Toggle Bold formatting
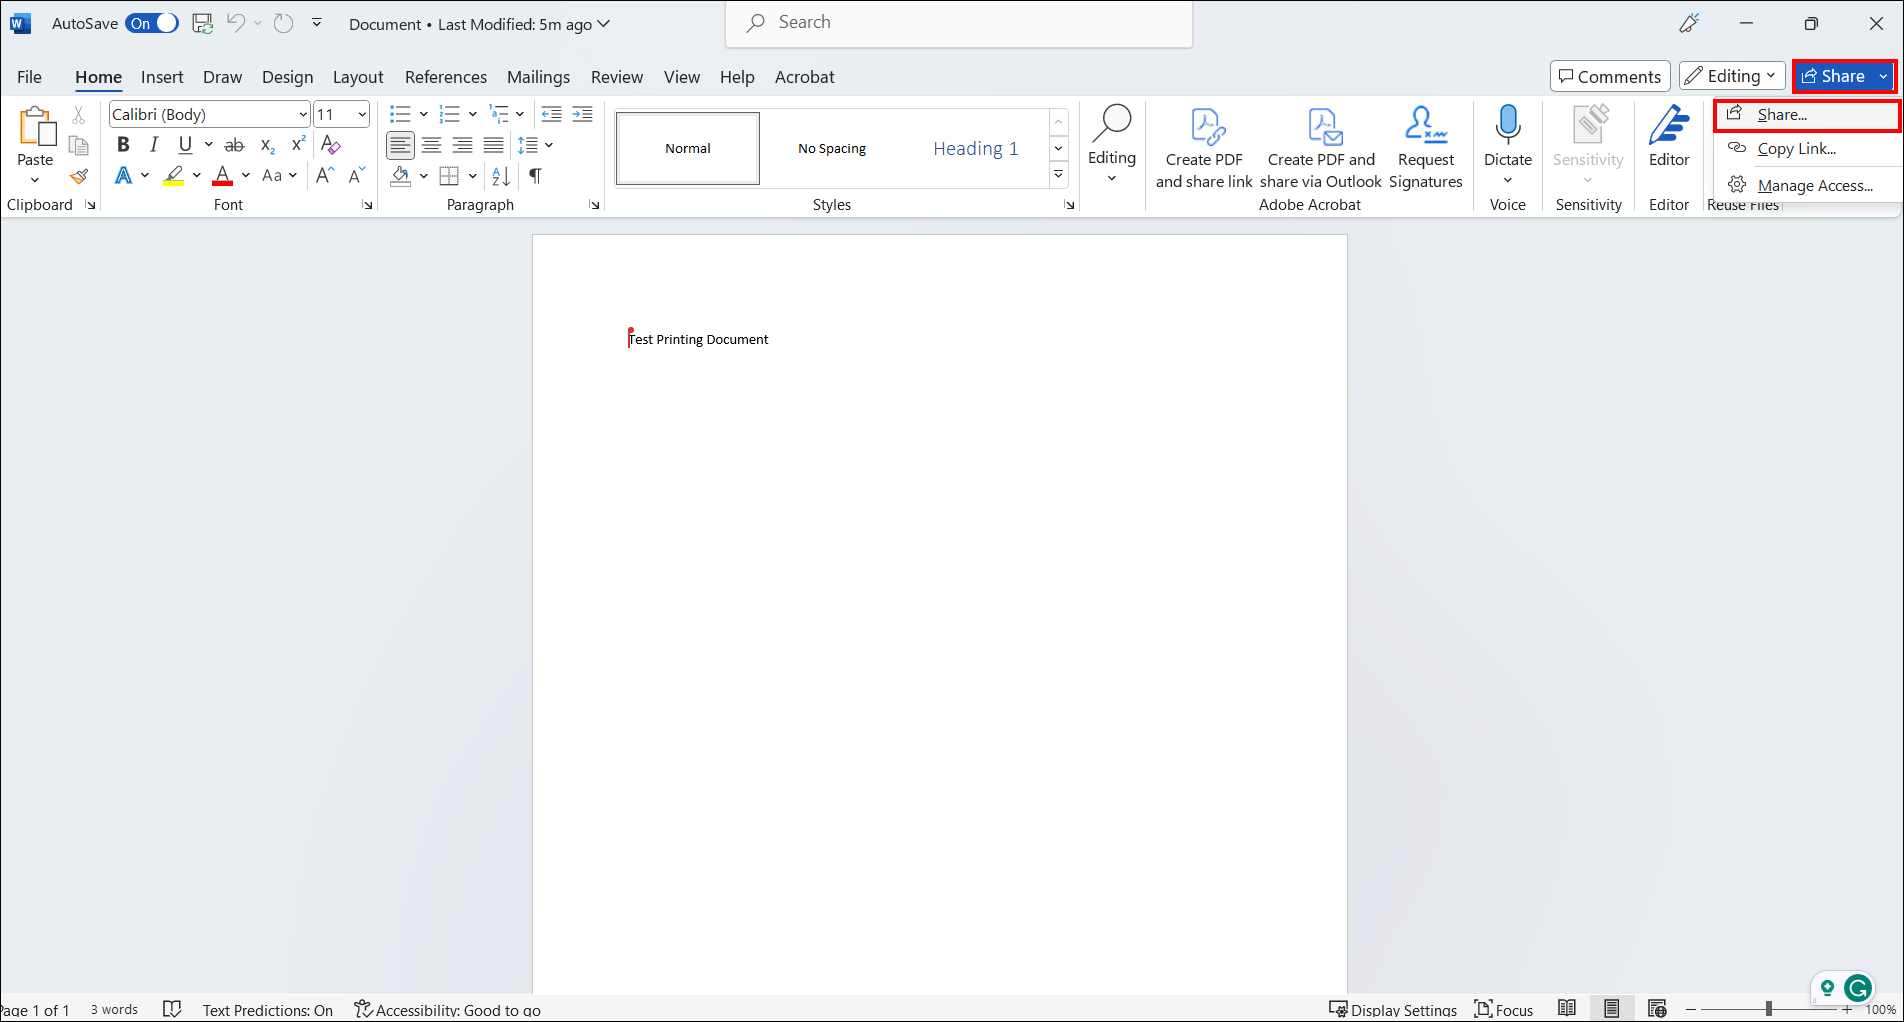Image resolution: width=1904 pixels, height=1022 pixels. pyautogui.click(x=123, y=145)
